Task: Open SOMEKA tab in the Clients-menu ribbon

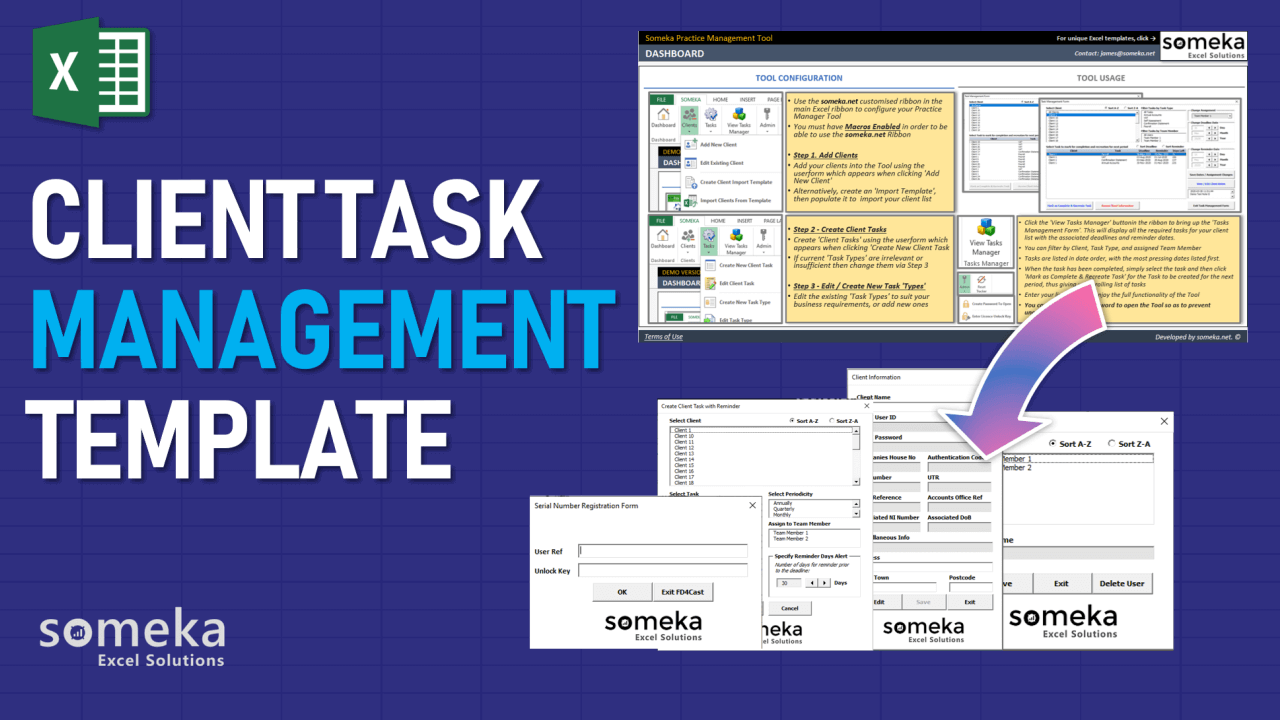Action: click(x=691, y=99)
